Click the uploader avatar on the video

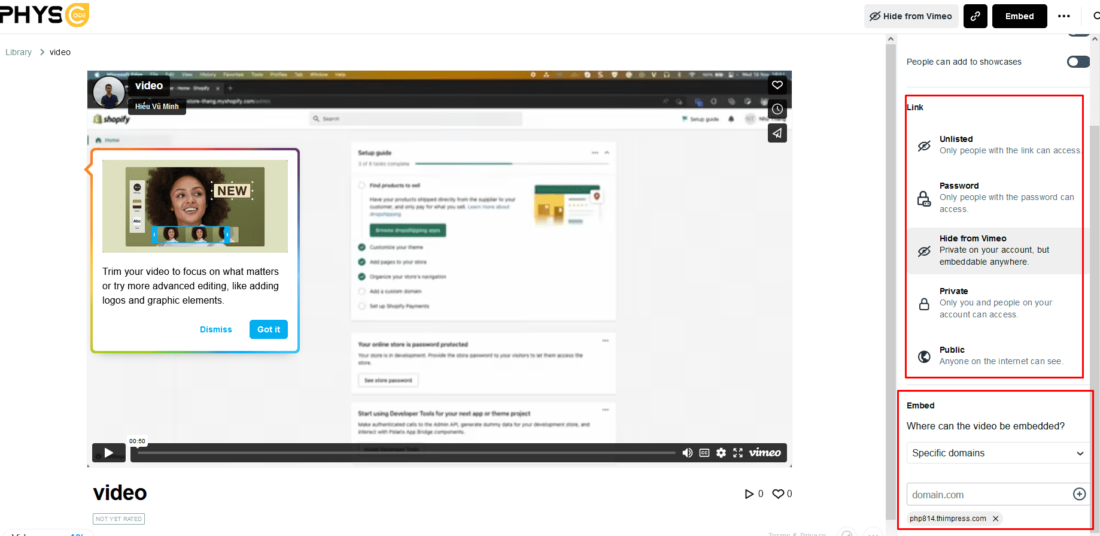(109, 93)
